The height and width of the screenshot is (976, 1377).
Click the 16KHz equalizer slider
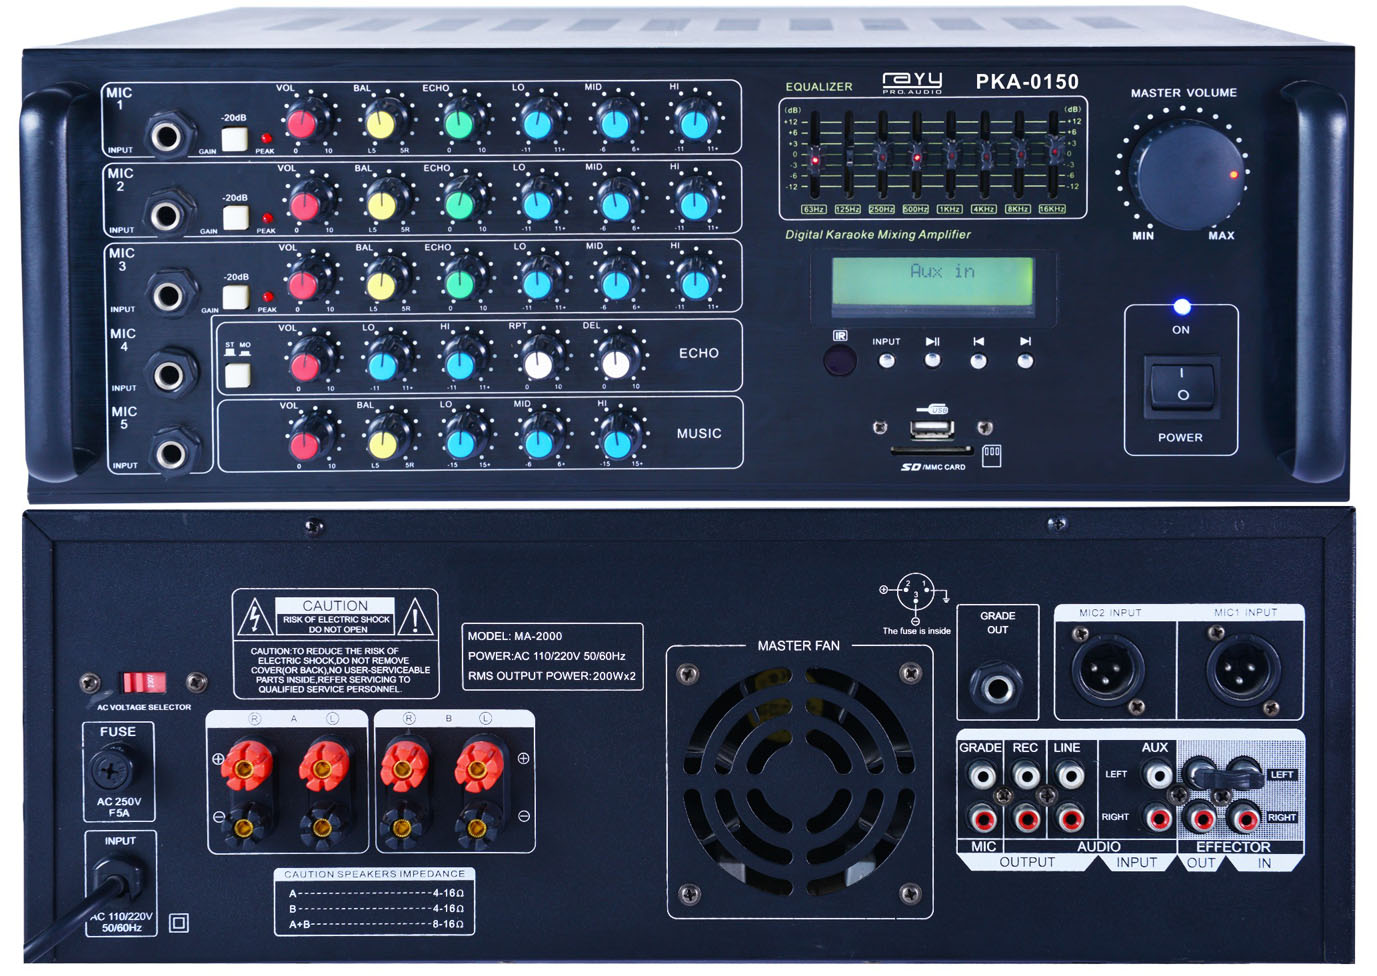point(1053,153)
